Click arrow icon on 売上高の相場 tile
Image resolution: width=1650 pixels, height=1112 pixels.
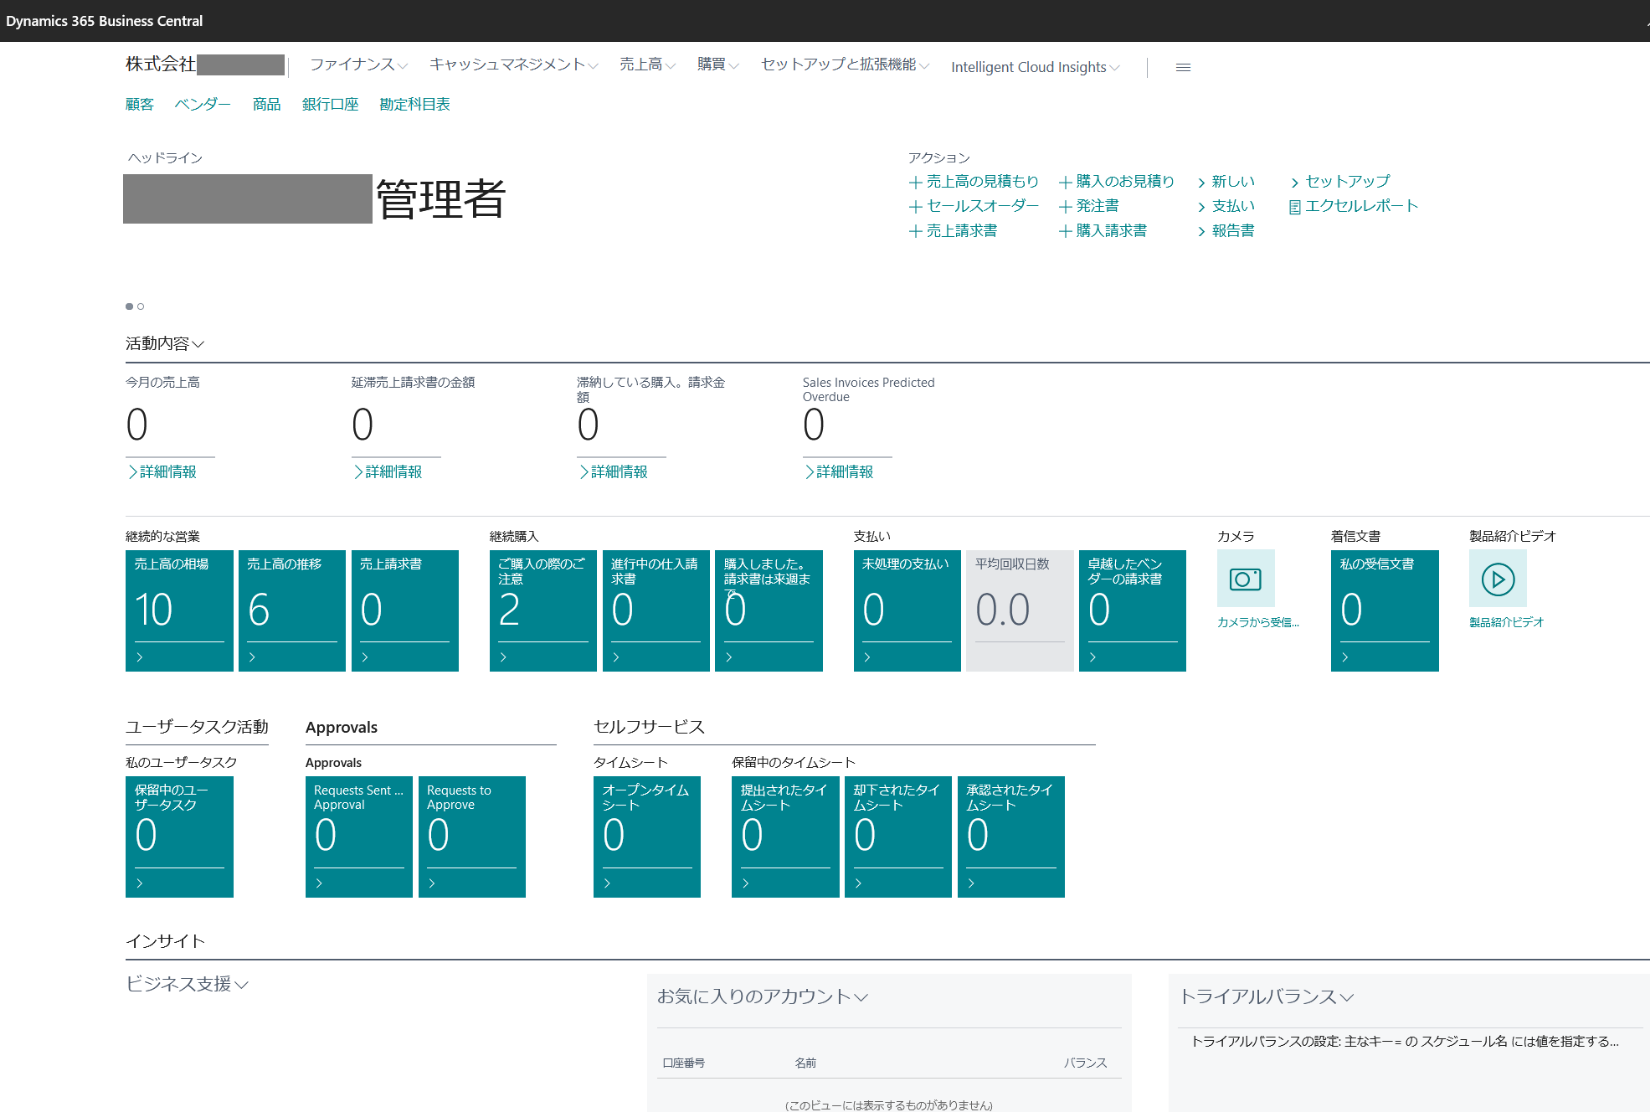coord(140,657)
